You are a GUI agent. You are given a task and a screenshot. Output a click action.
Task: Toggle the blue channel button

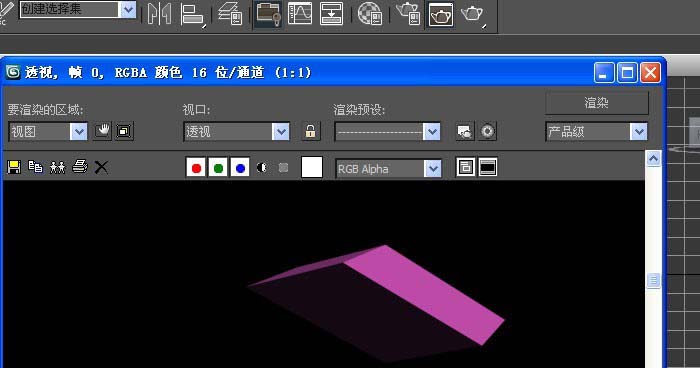click(x=240, y=167)
